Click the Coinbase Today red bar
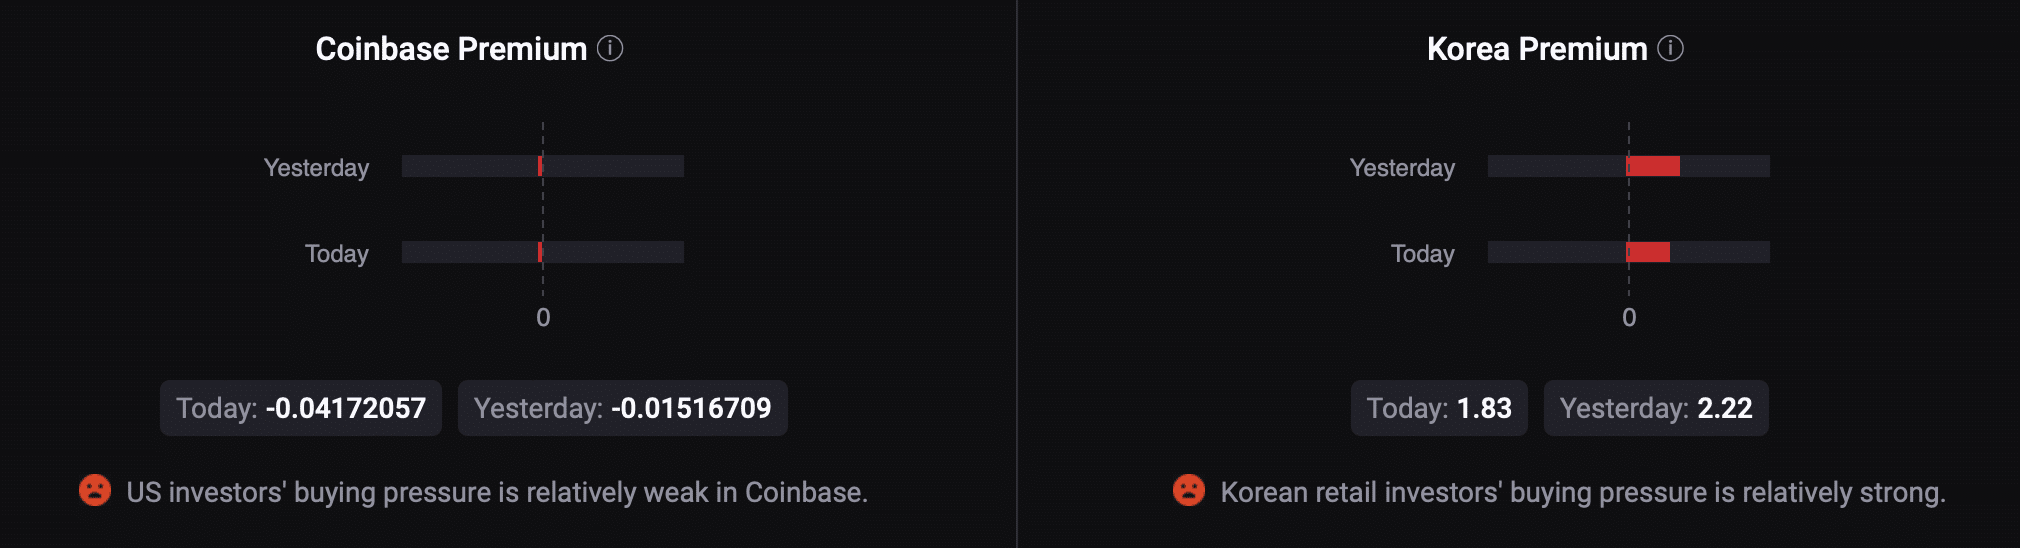Viewport: 2020px width, 548px height. pyautogui.click(x=540, y=252)
